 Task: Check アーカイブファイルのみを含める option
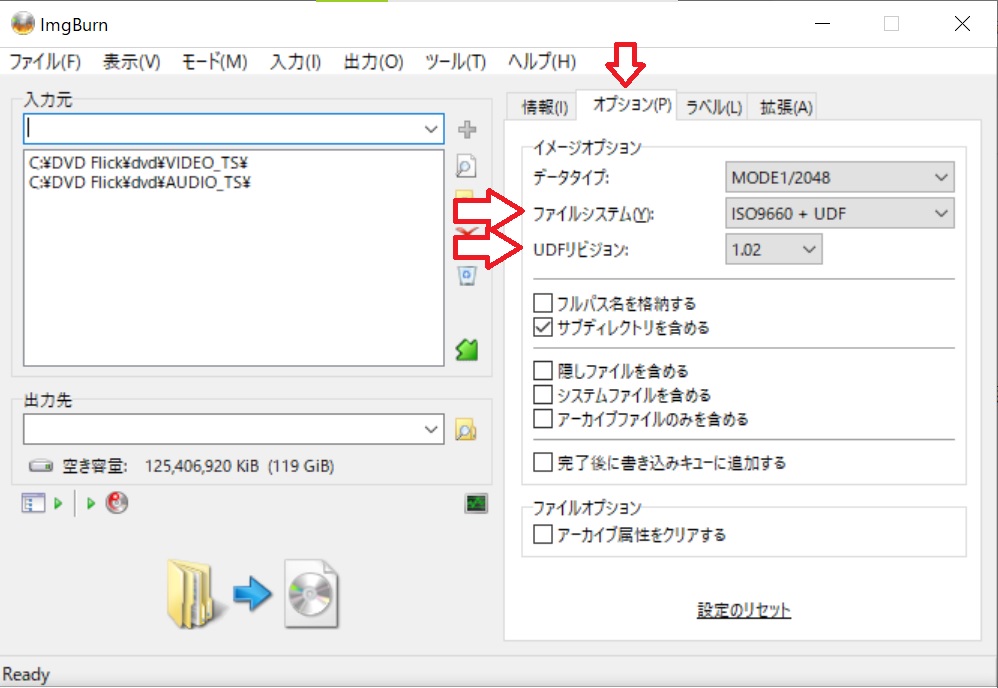tap(543, 419)
